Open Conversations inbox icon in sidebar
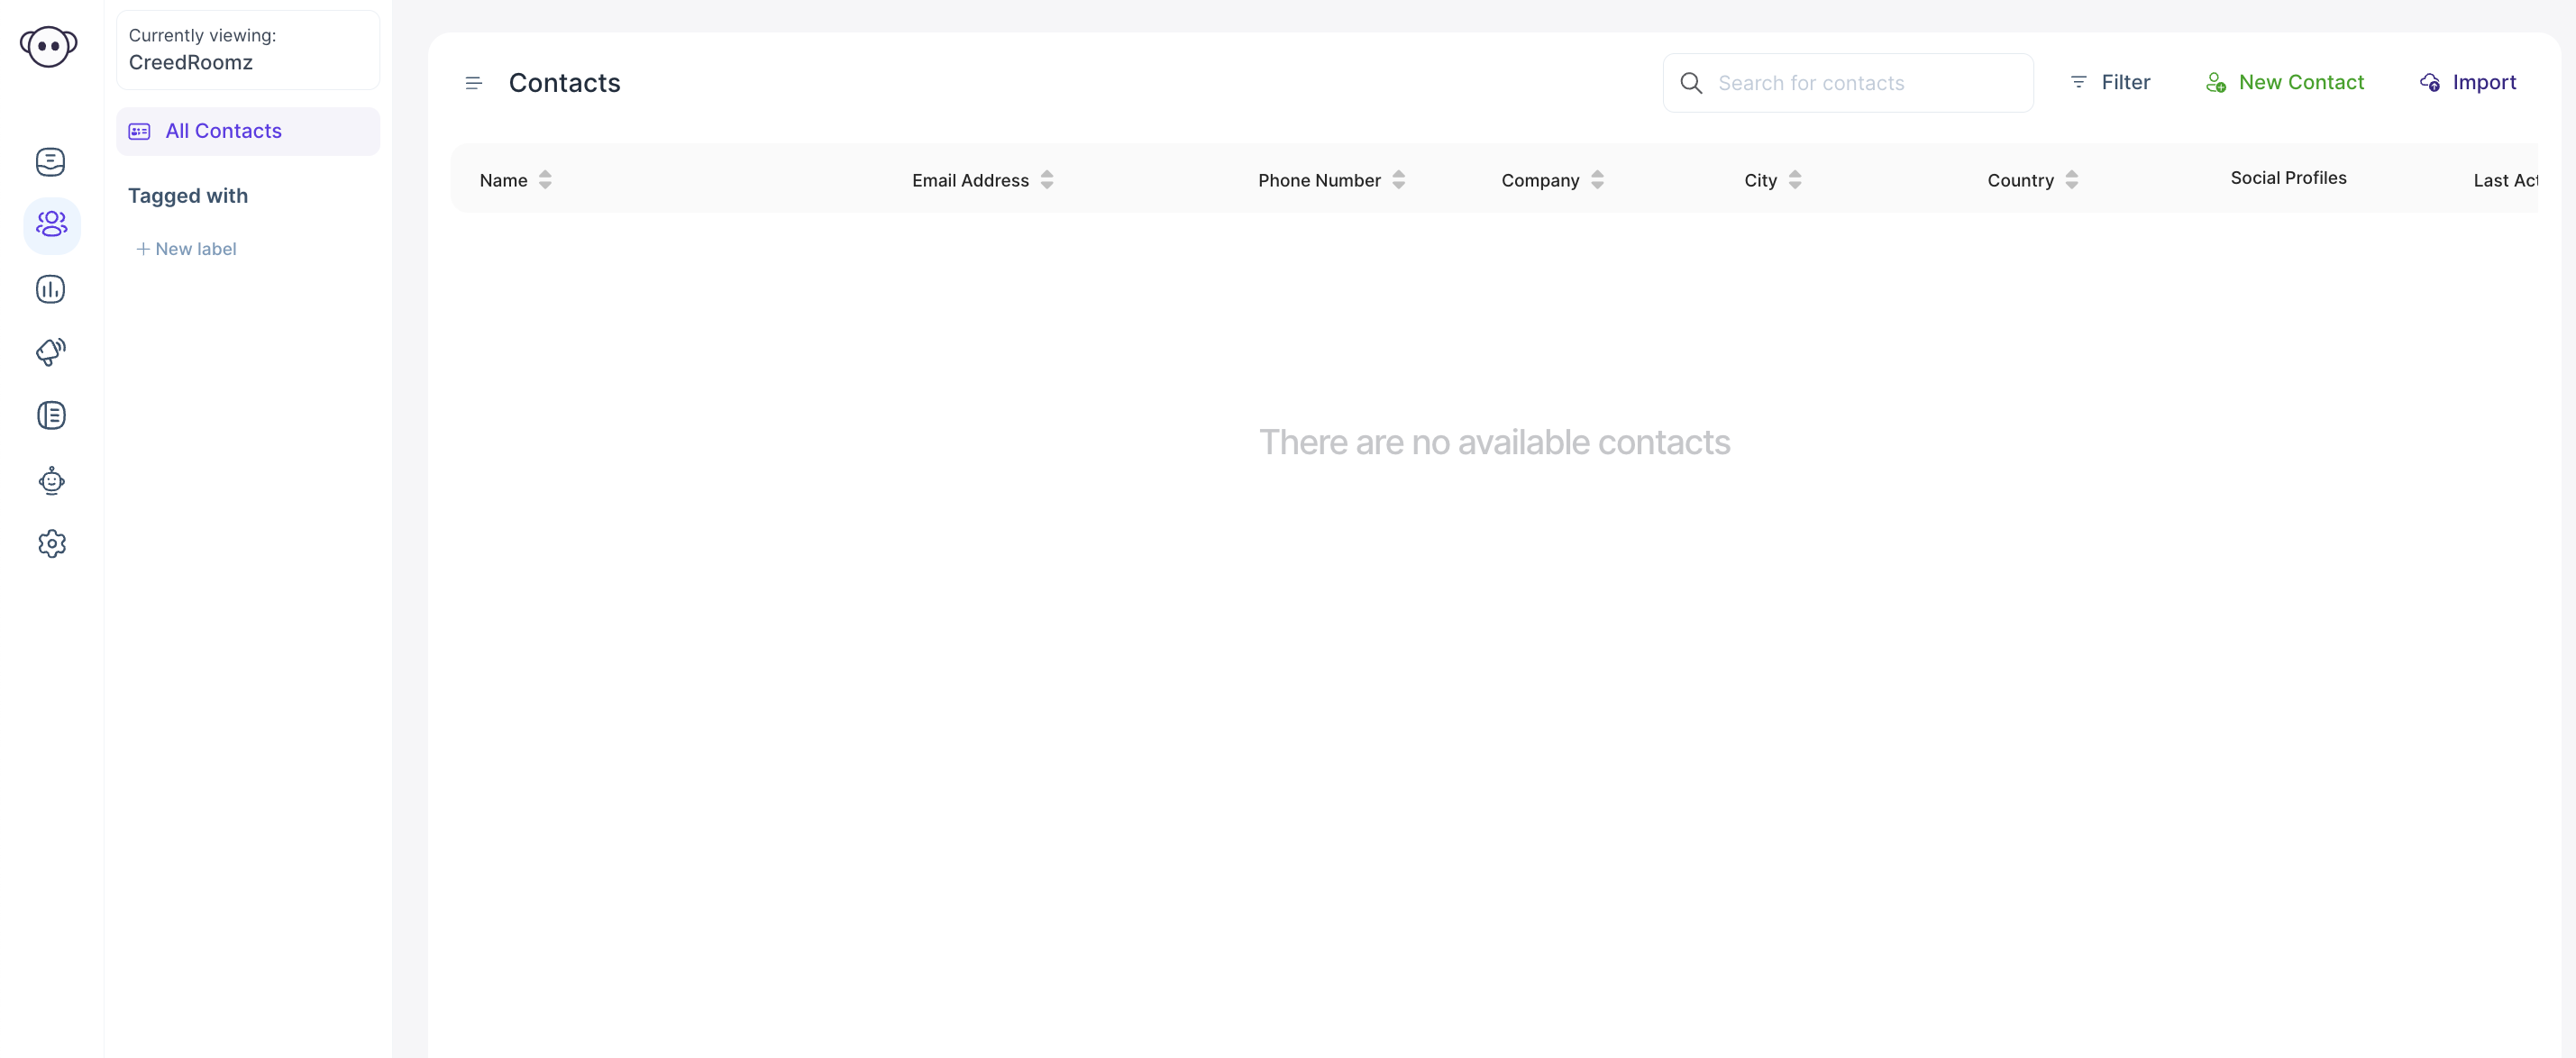Viewport: 2576px width, 1058px height. [51, 162]
